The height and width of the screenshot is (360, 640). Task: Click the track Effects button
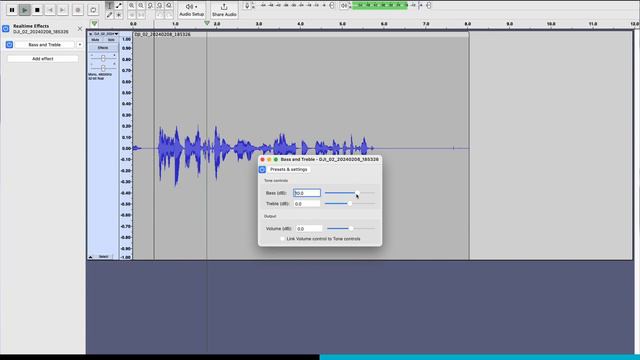(x=103, y=48)
